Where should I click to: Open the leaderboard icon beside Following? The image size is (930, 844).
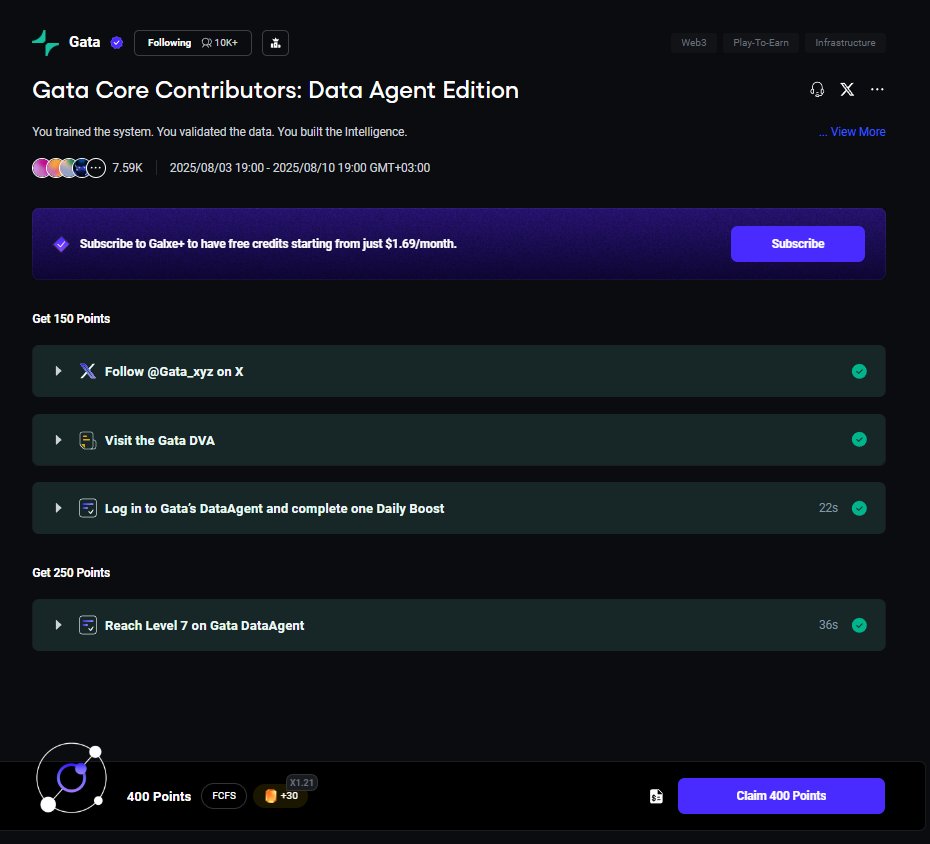[275, 42]
